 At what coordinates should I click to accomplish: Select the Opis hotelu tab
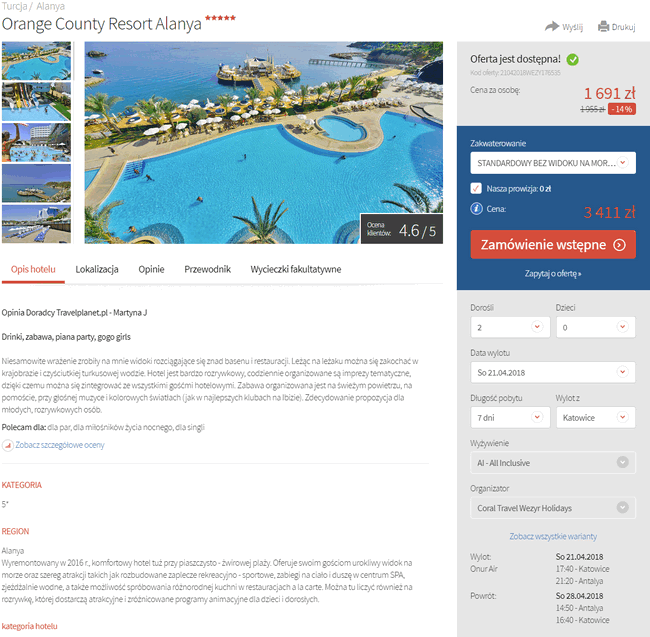(x=33, y=269)
